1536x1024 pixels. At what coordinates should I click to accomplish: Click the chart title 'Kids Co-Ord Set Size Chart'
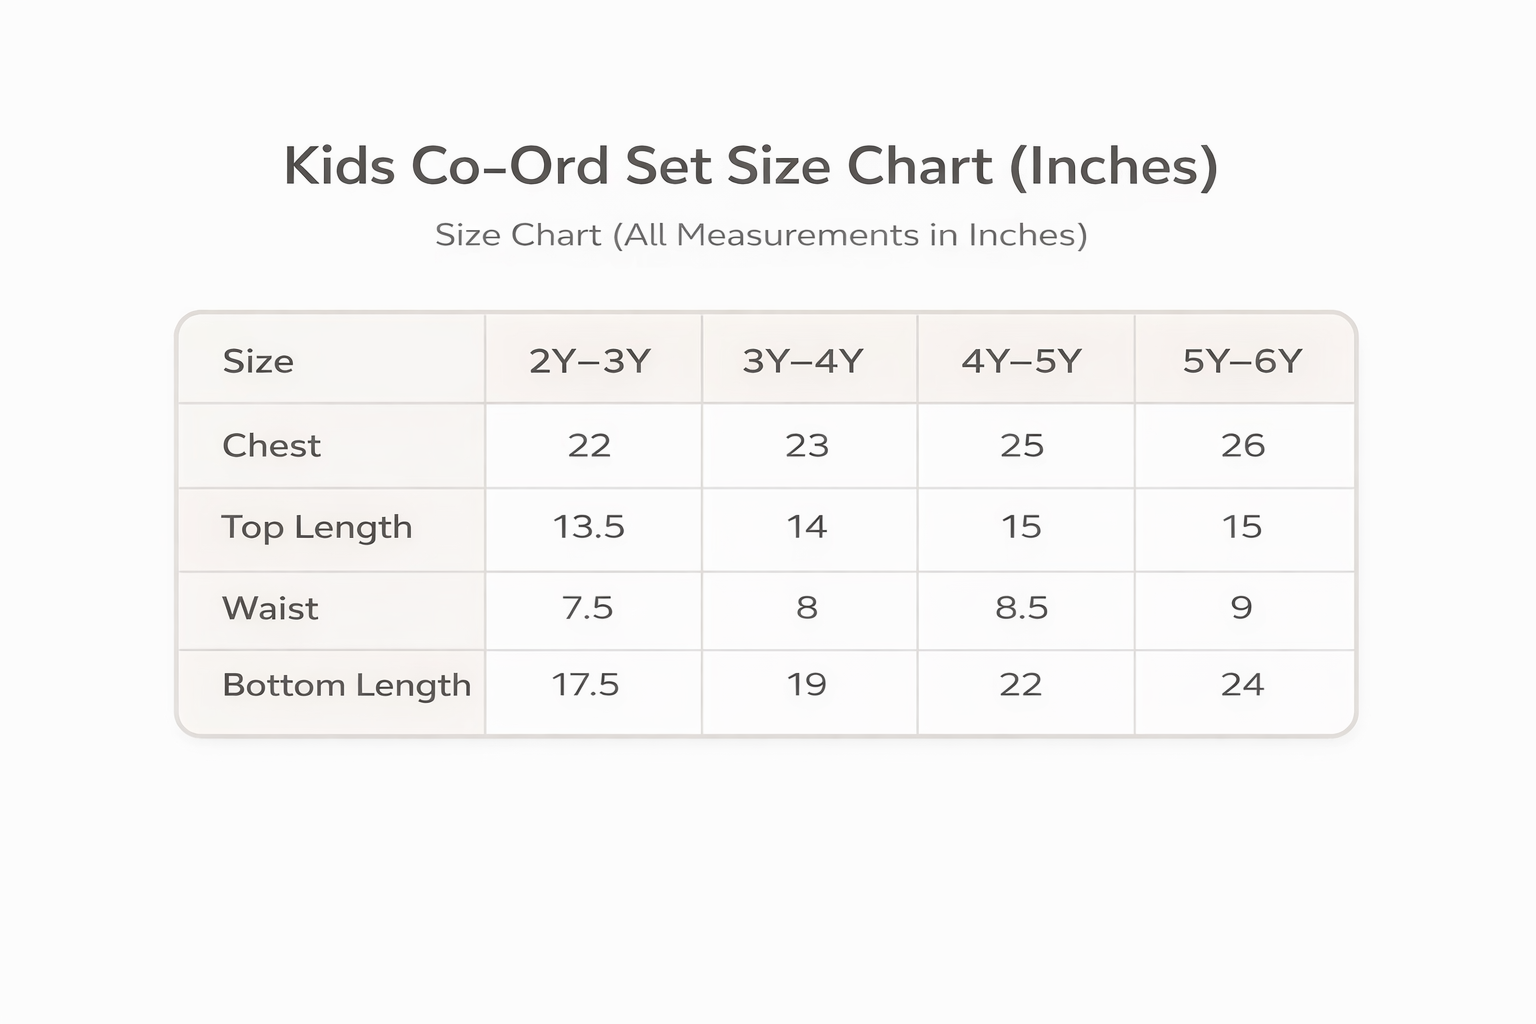coord(750,166)
